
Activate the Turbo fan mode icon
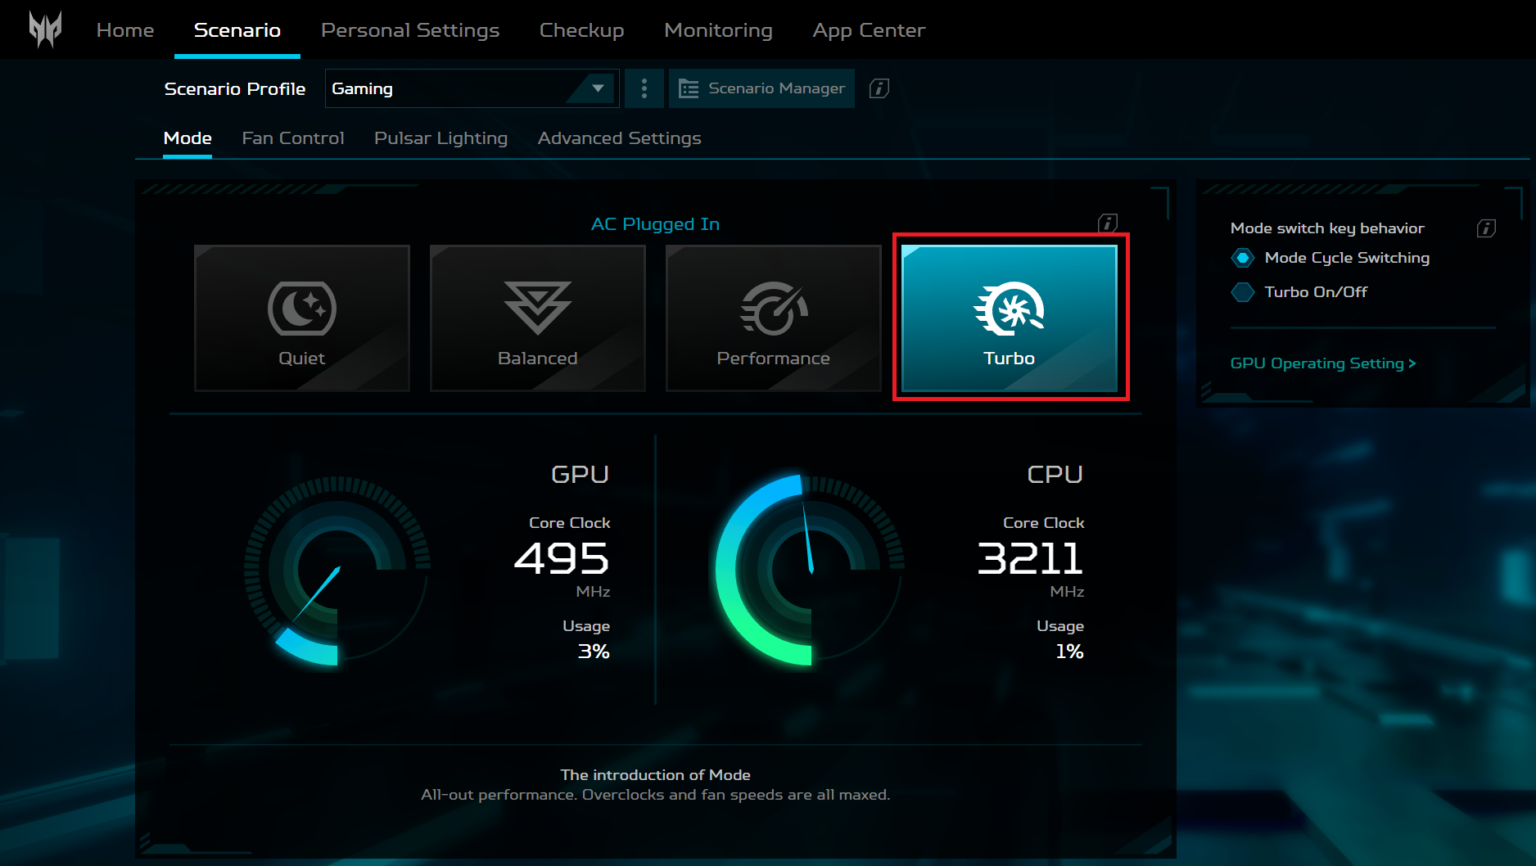tap(1009, 310)
